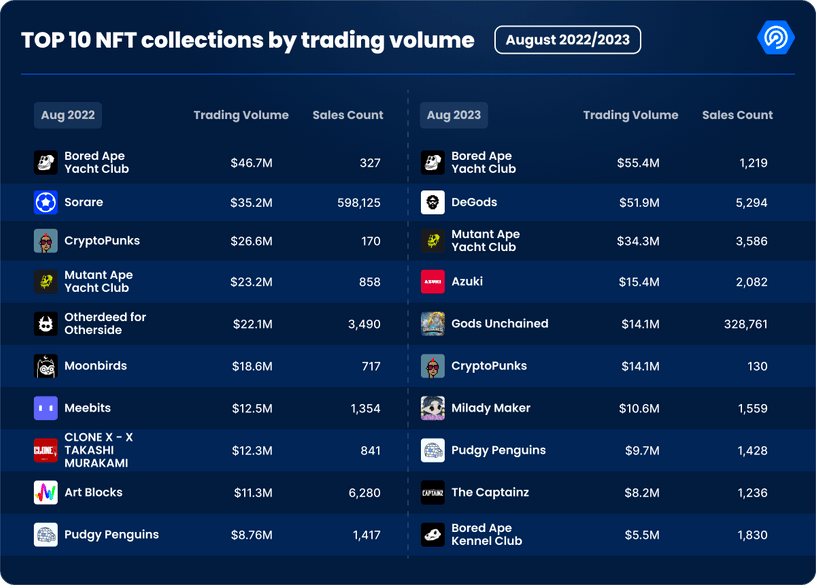
Task: Click the Aug 2023 Bored Ape Yacht Club icon
Action: pos(433,162)
